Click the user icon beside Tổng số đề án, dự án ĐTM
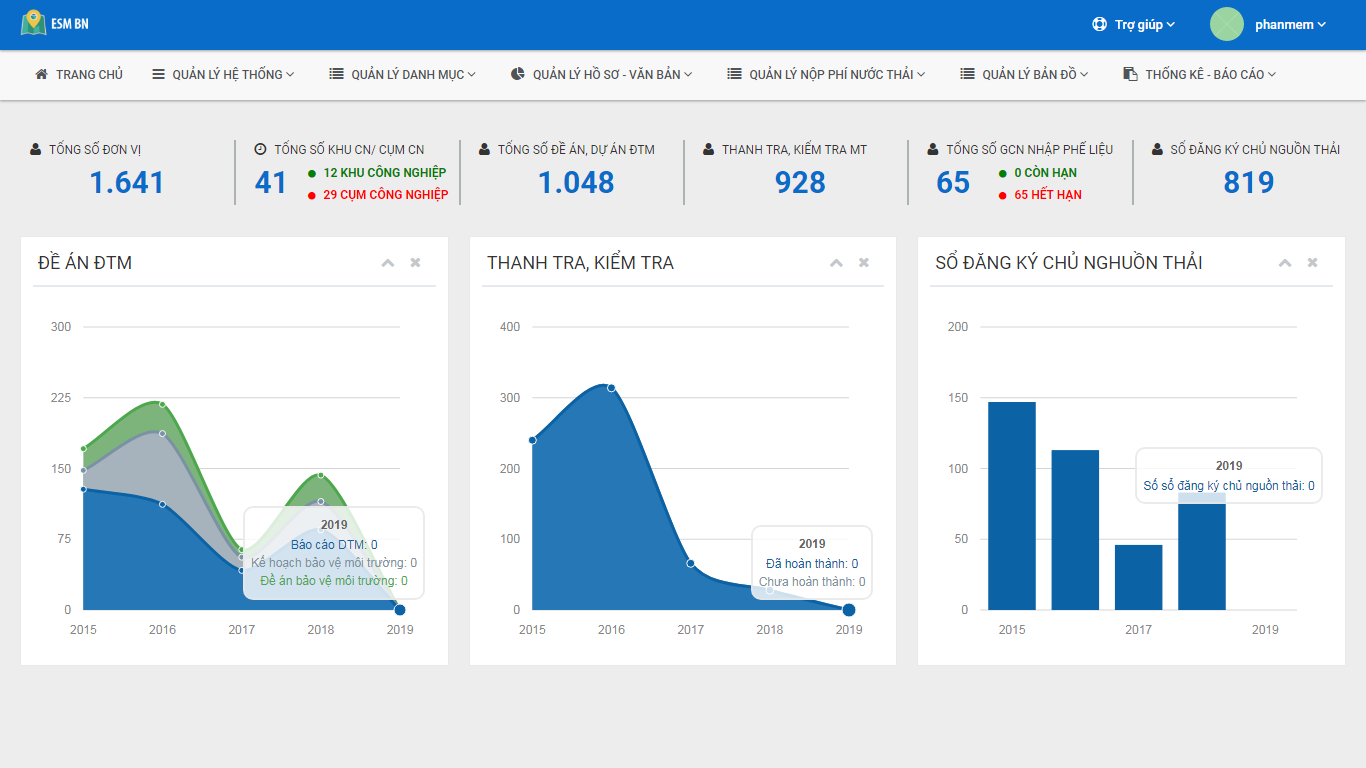Image resolution: width=1366 pixels, height=768 pixels. 484,149
